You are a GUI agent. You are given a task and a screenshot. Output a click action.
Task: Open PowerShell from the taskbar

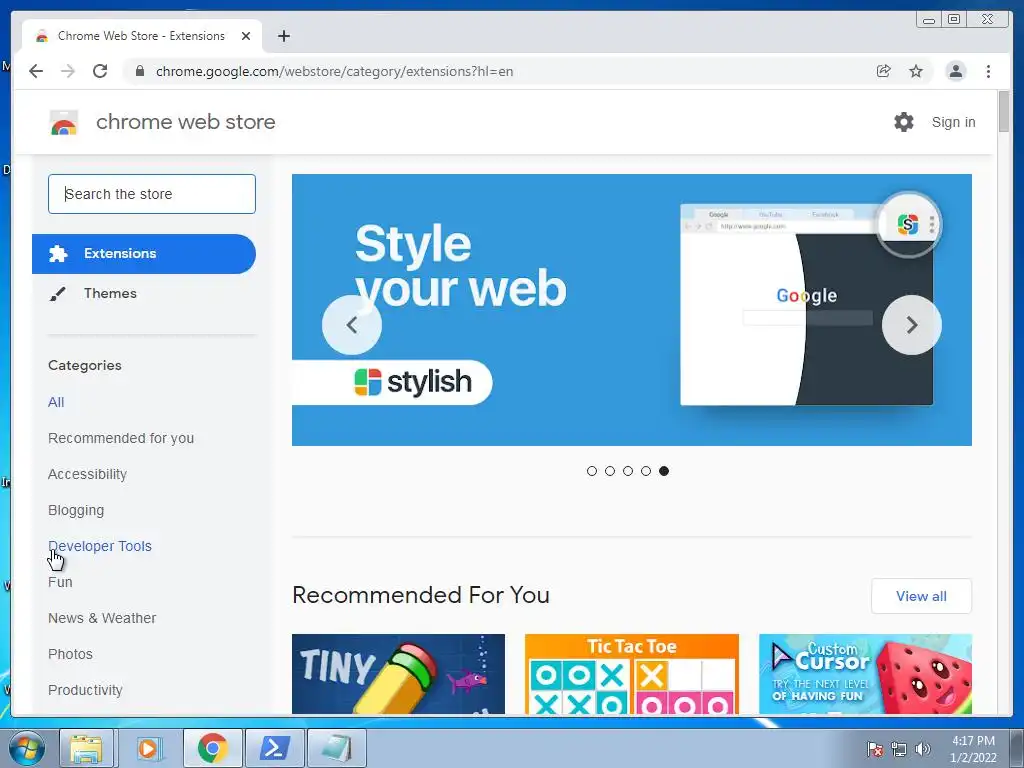point(274,748)
